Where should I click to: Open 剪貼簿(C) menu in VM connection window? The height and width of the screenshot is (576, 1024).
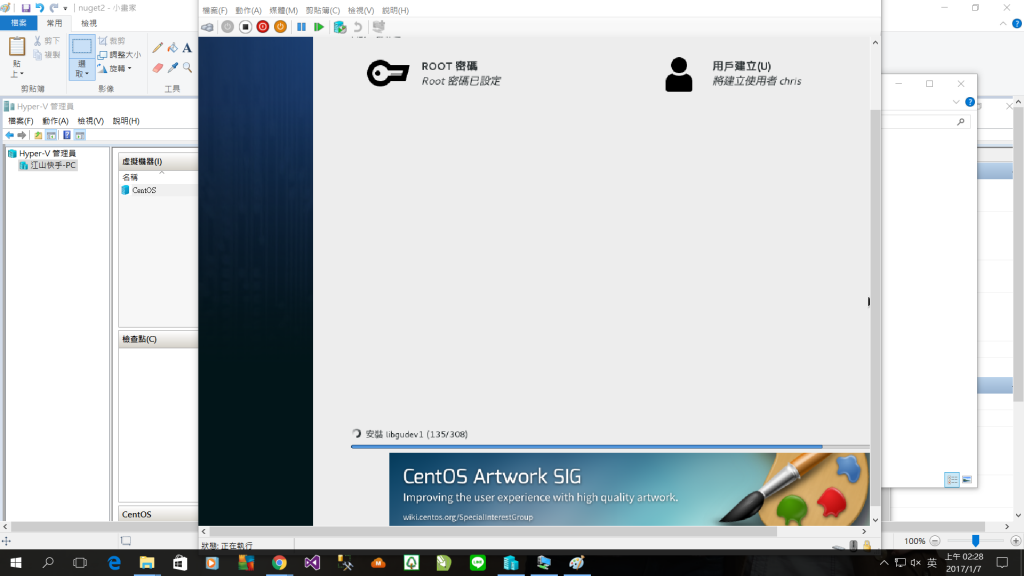[x=323, y=10]
